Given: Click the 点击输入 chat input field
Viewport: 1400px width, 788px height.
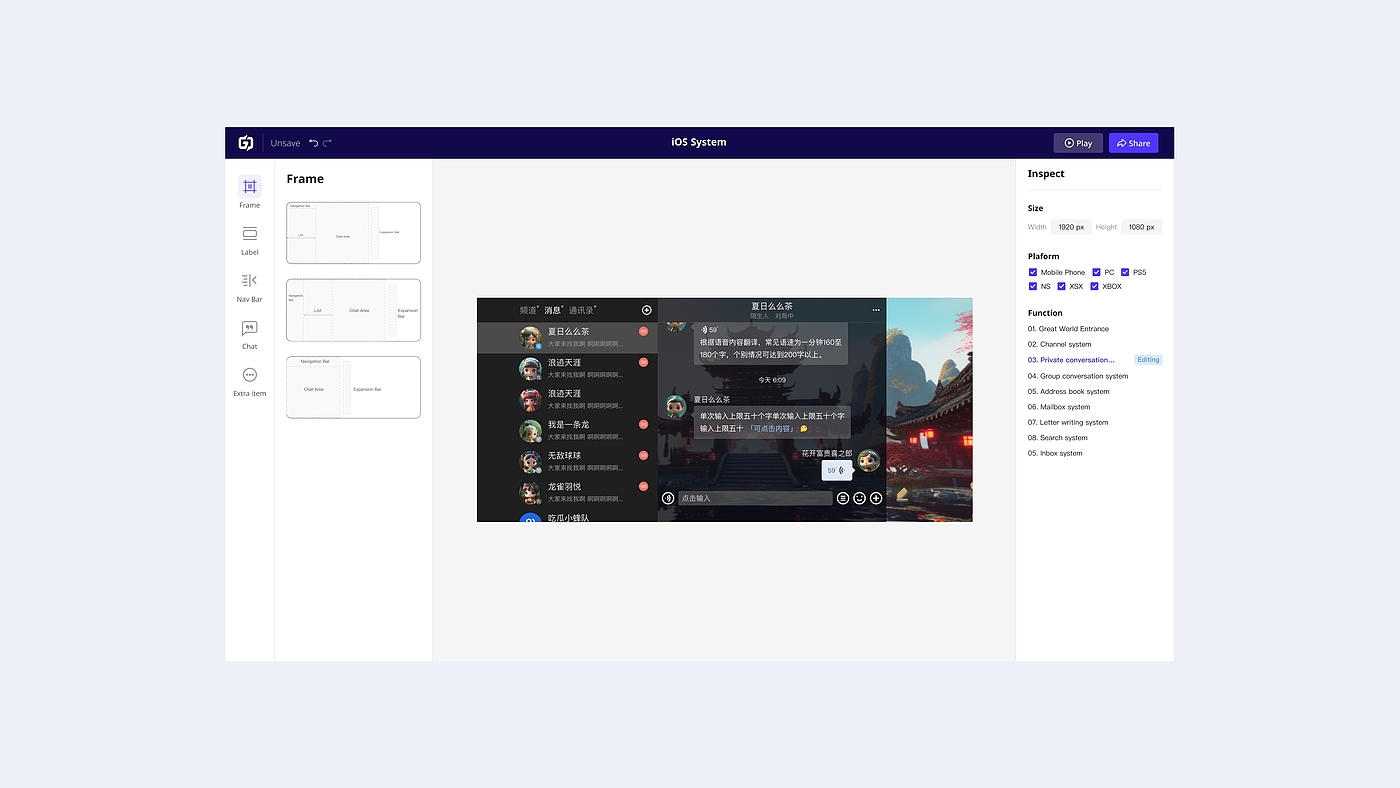Looking at the screenshot, I should (755, 498).
